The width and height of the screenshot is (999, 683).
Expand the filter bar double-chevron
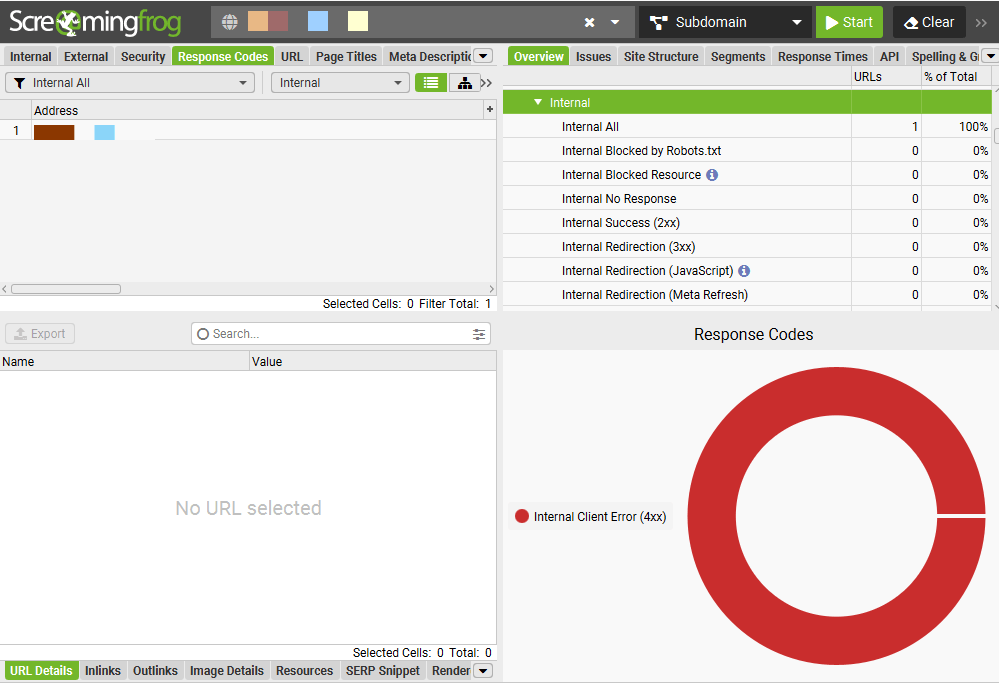coord(487,83)
